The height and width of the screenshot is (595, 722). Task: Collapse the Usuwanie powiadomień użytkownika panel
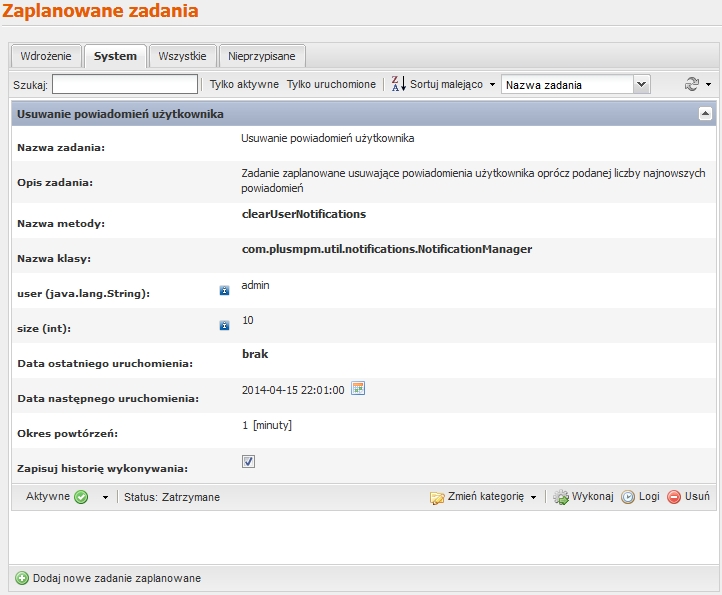pyautogui.click(x=704, y=114)
